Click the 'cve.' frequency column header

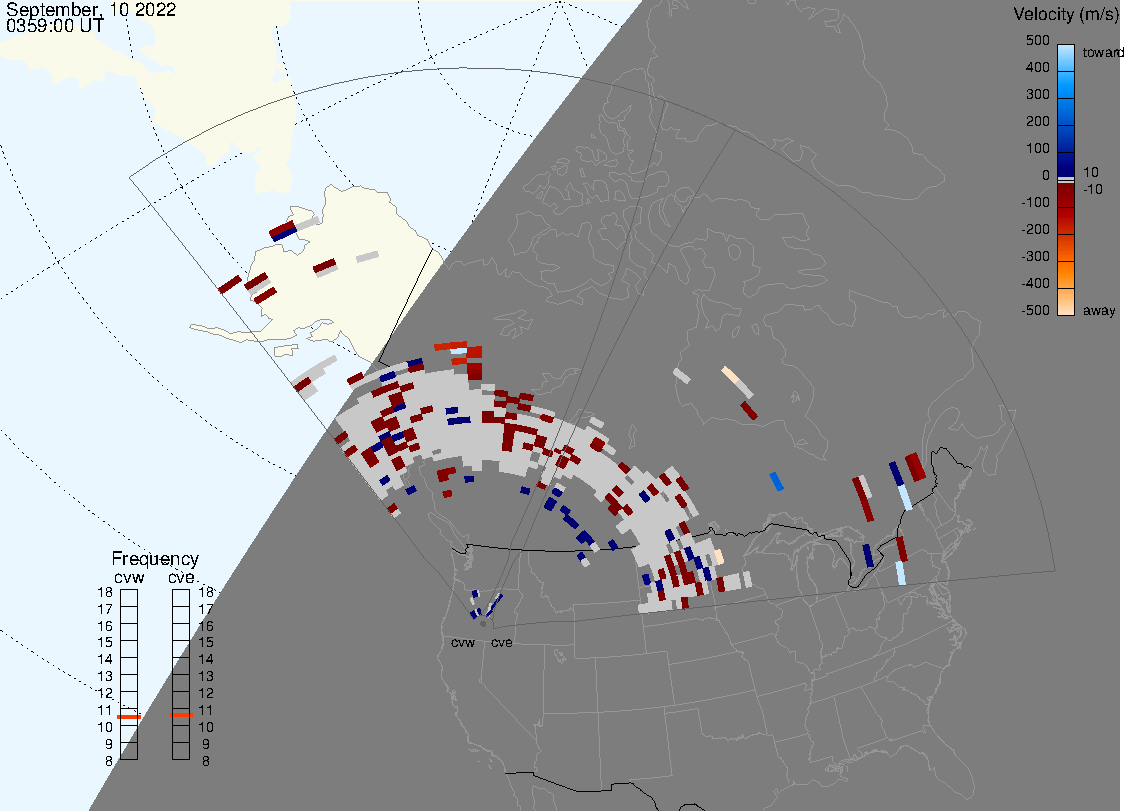[x=181, y=578]
